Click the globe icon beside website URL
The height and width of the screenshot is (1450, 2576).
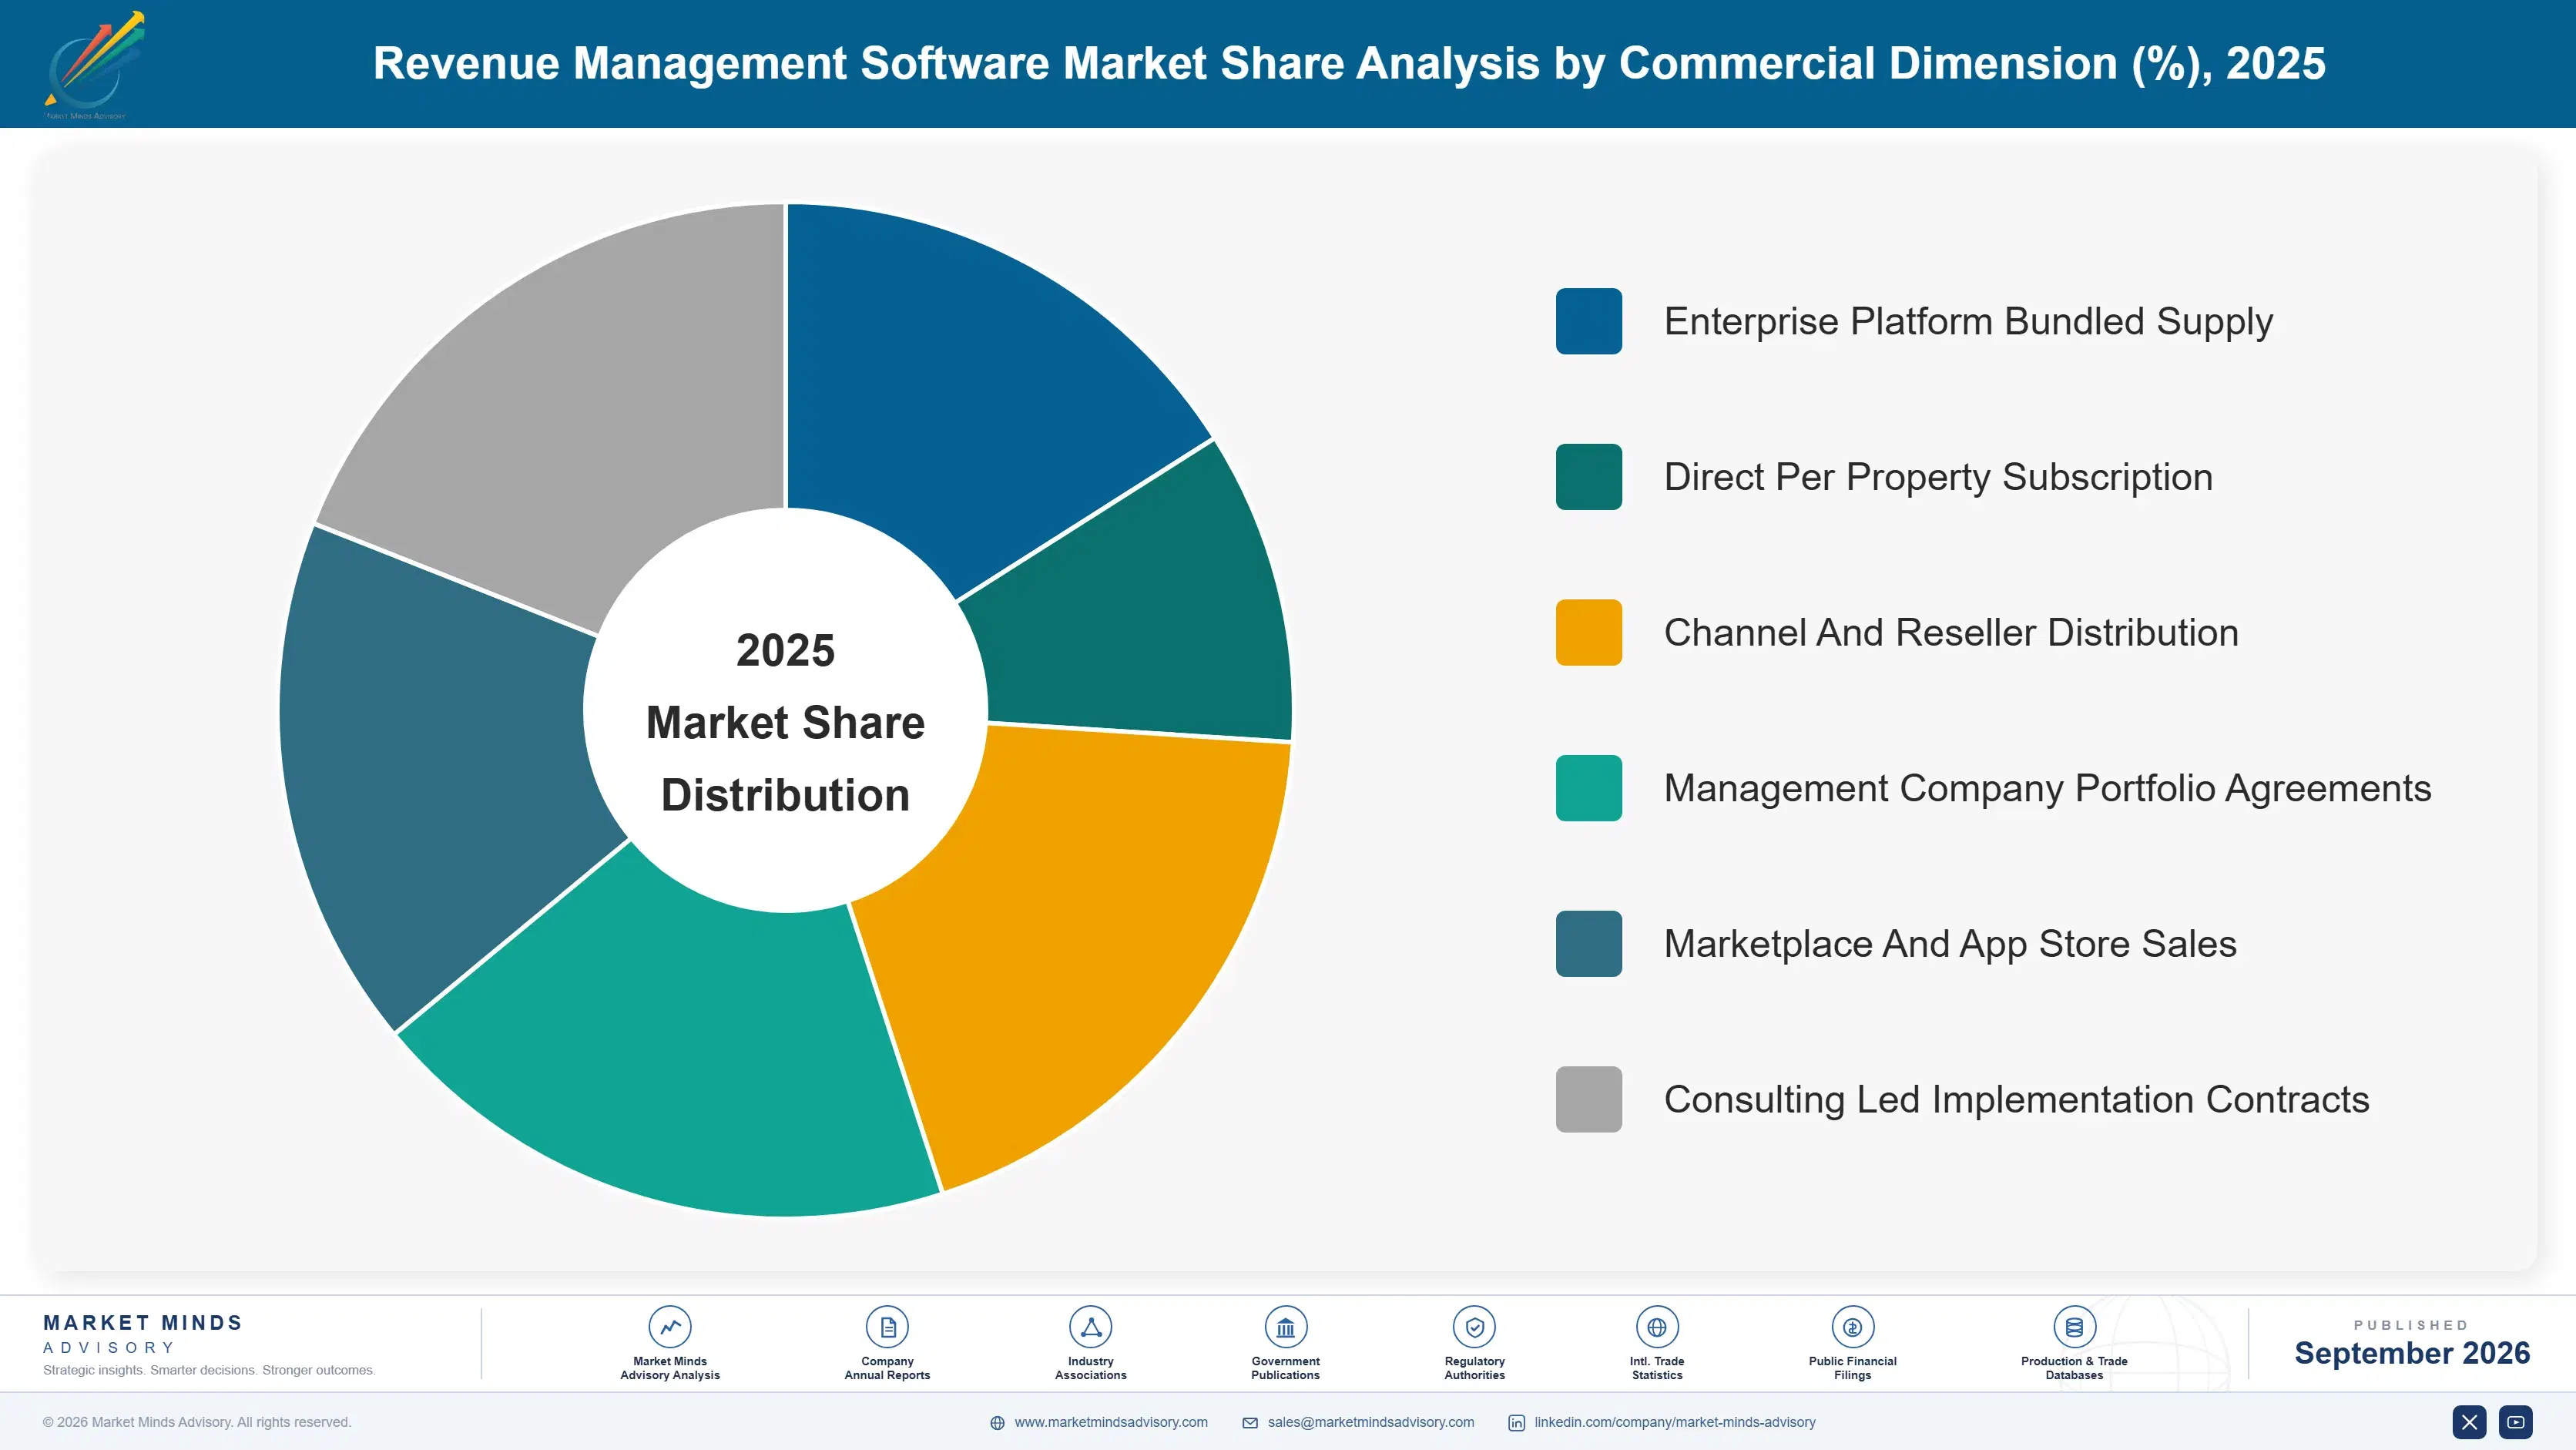997,1423
